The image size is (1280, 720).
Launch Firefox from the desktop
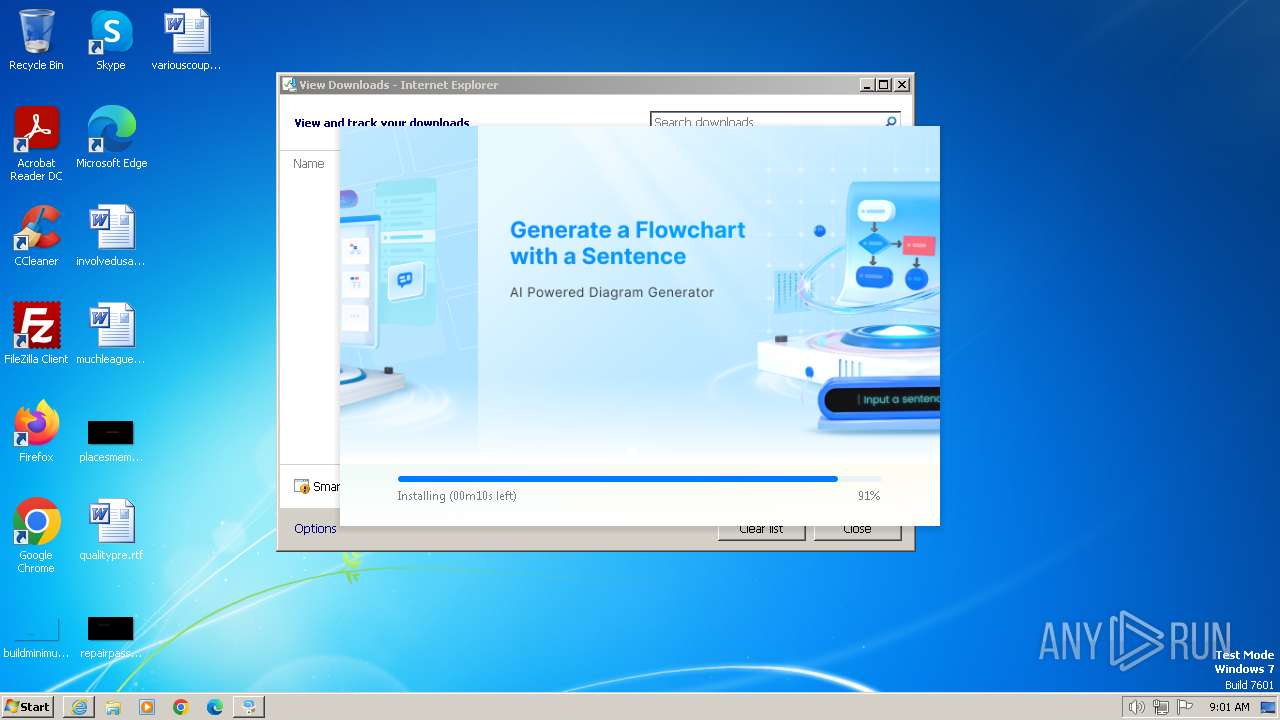coord(36,432)
